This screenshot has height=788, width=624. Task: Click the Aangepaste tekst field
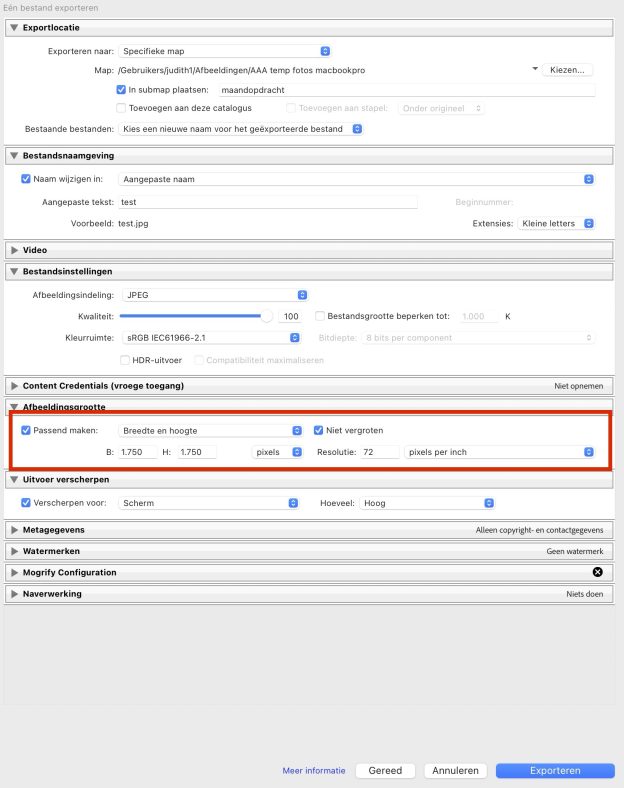[268, 202]
